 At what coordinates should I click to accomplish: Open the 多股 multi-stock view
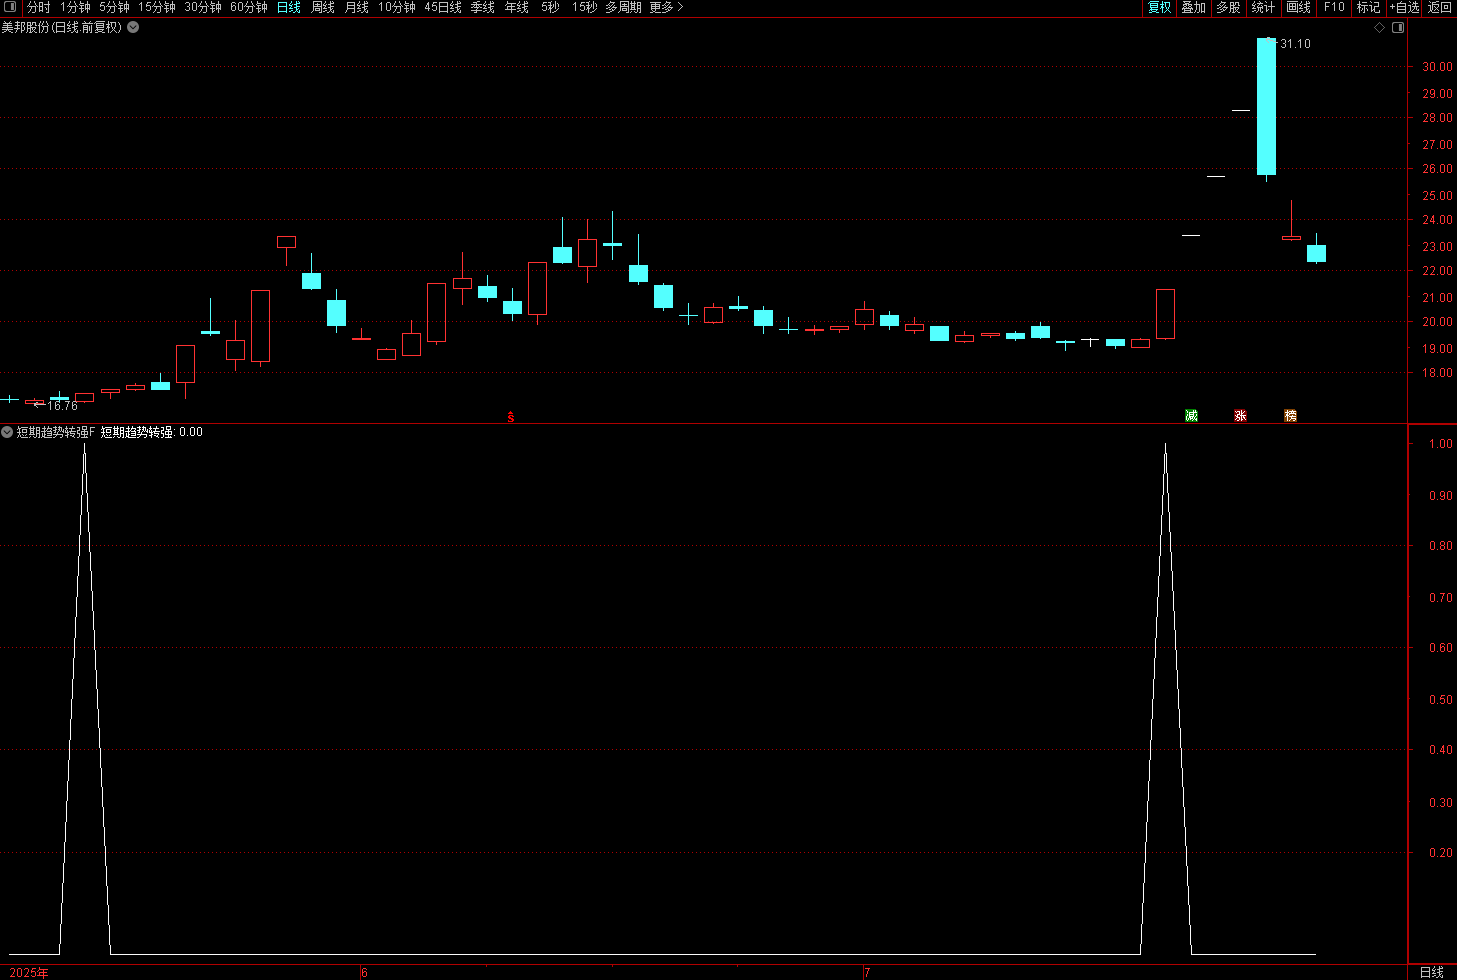(1229, 7)
